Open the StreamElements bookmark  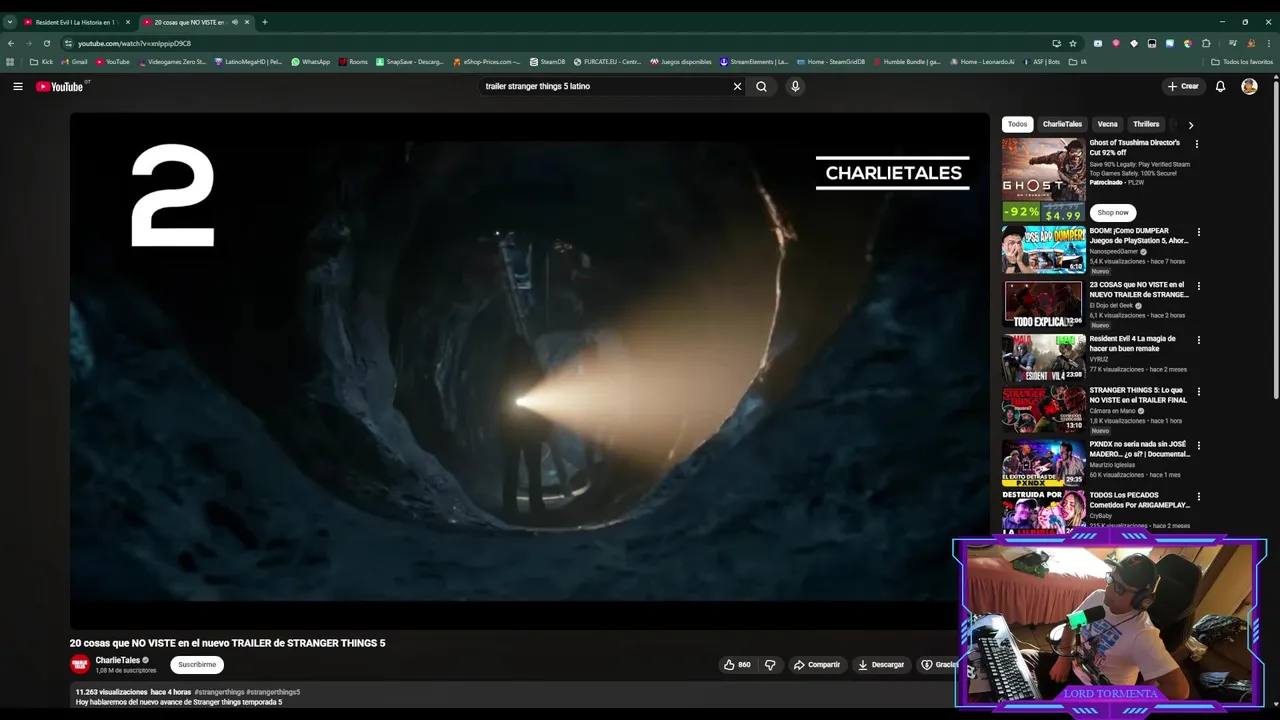click(754, 62)
